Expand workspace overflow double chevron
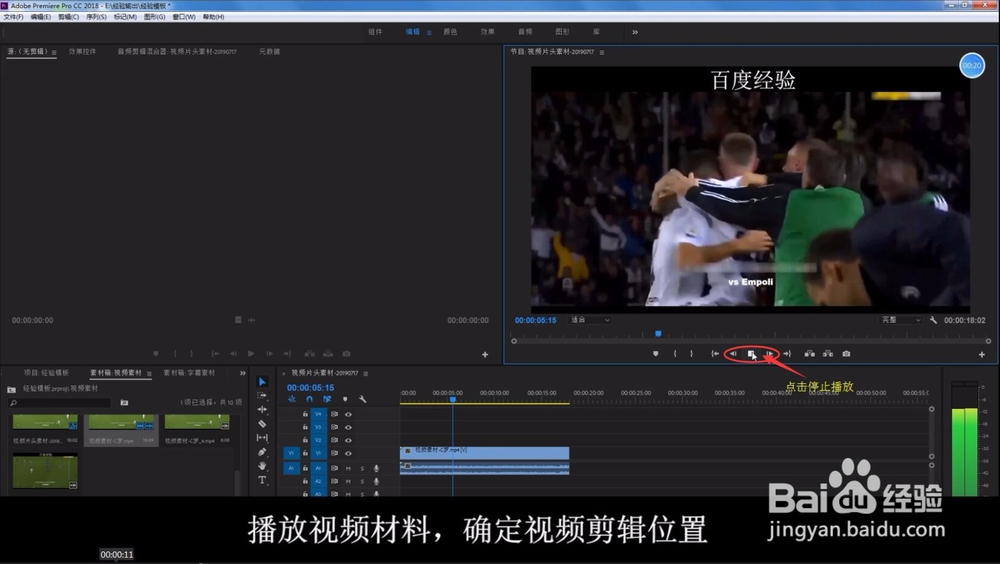Screen dimensions: 1000x564 pos(635,32)
